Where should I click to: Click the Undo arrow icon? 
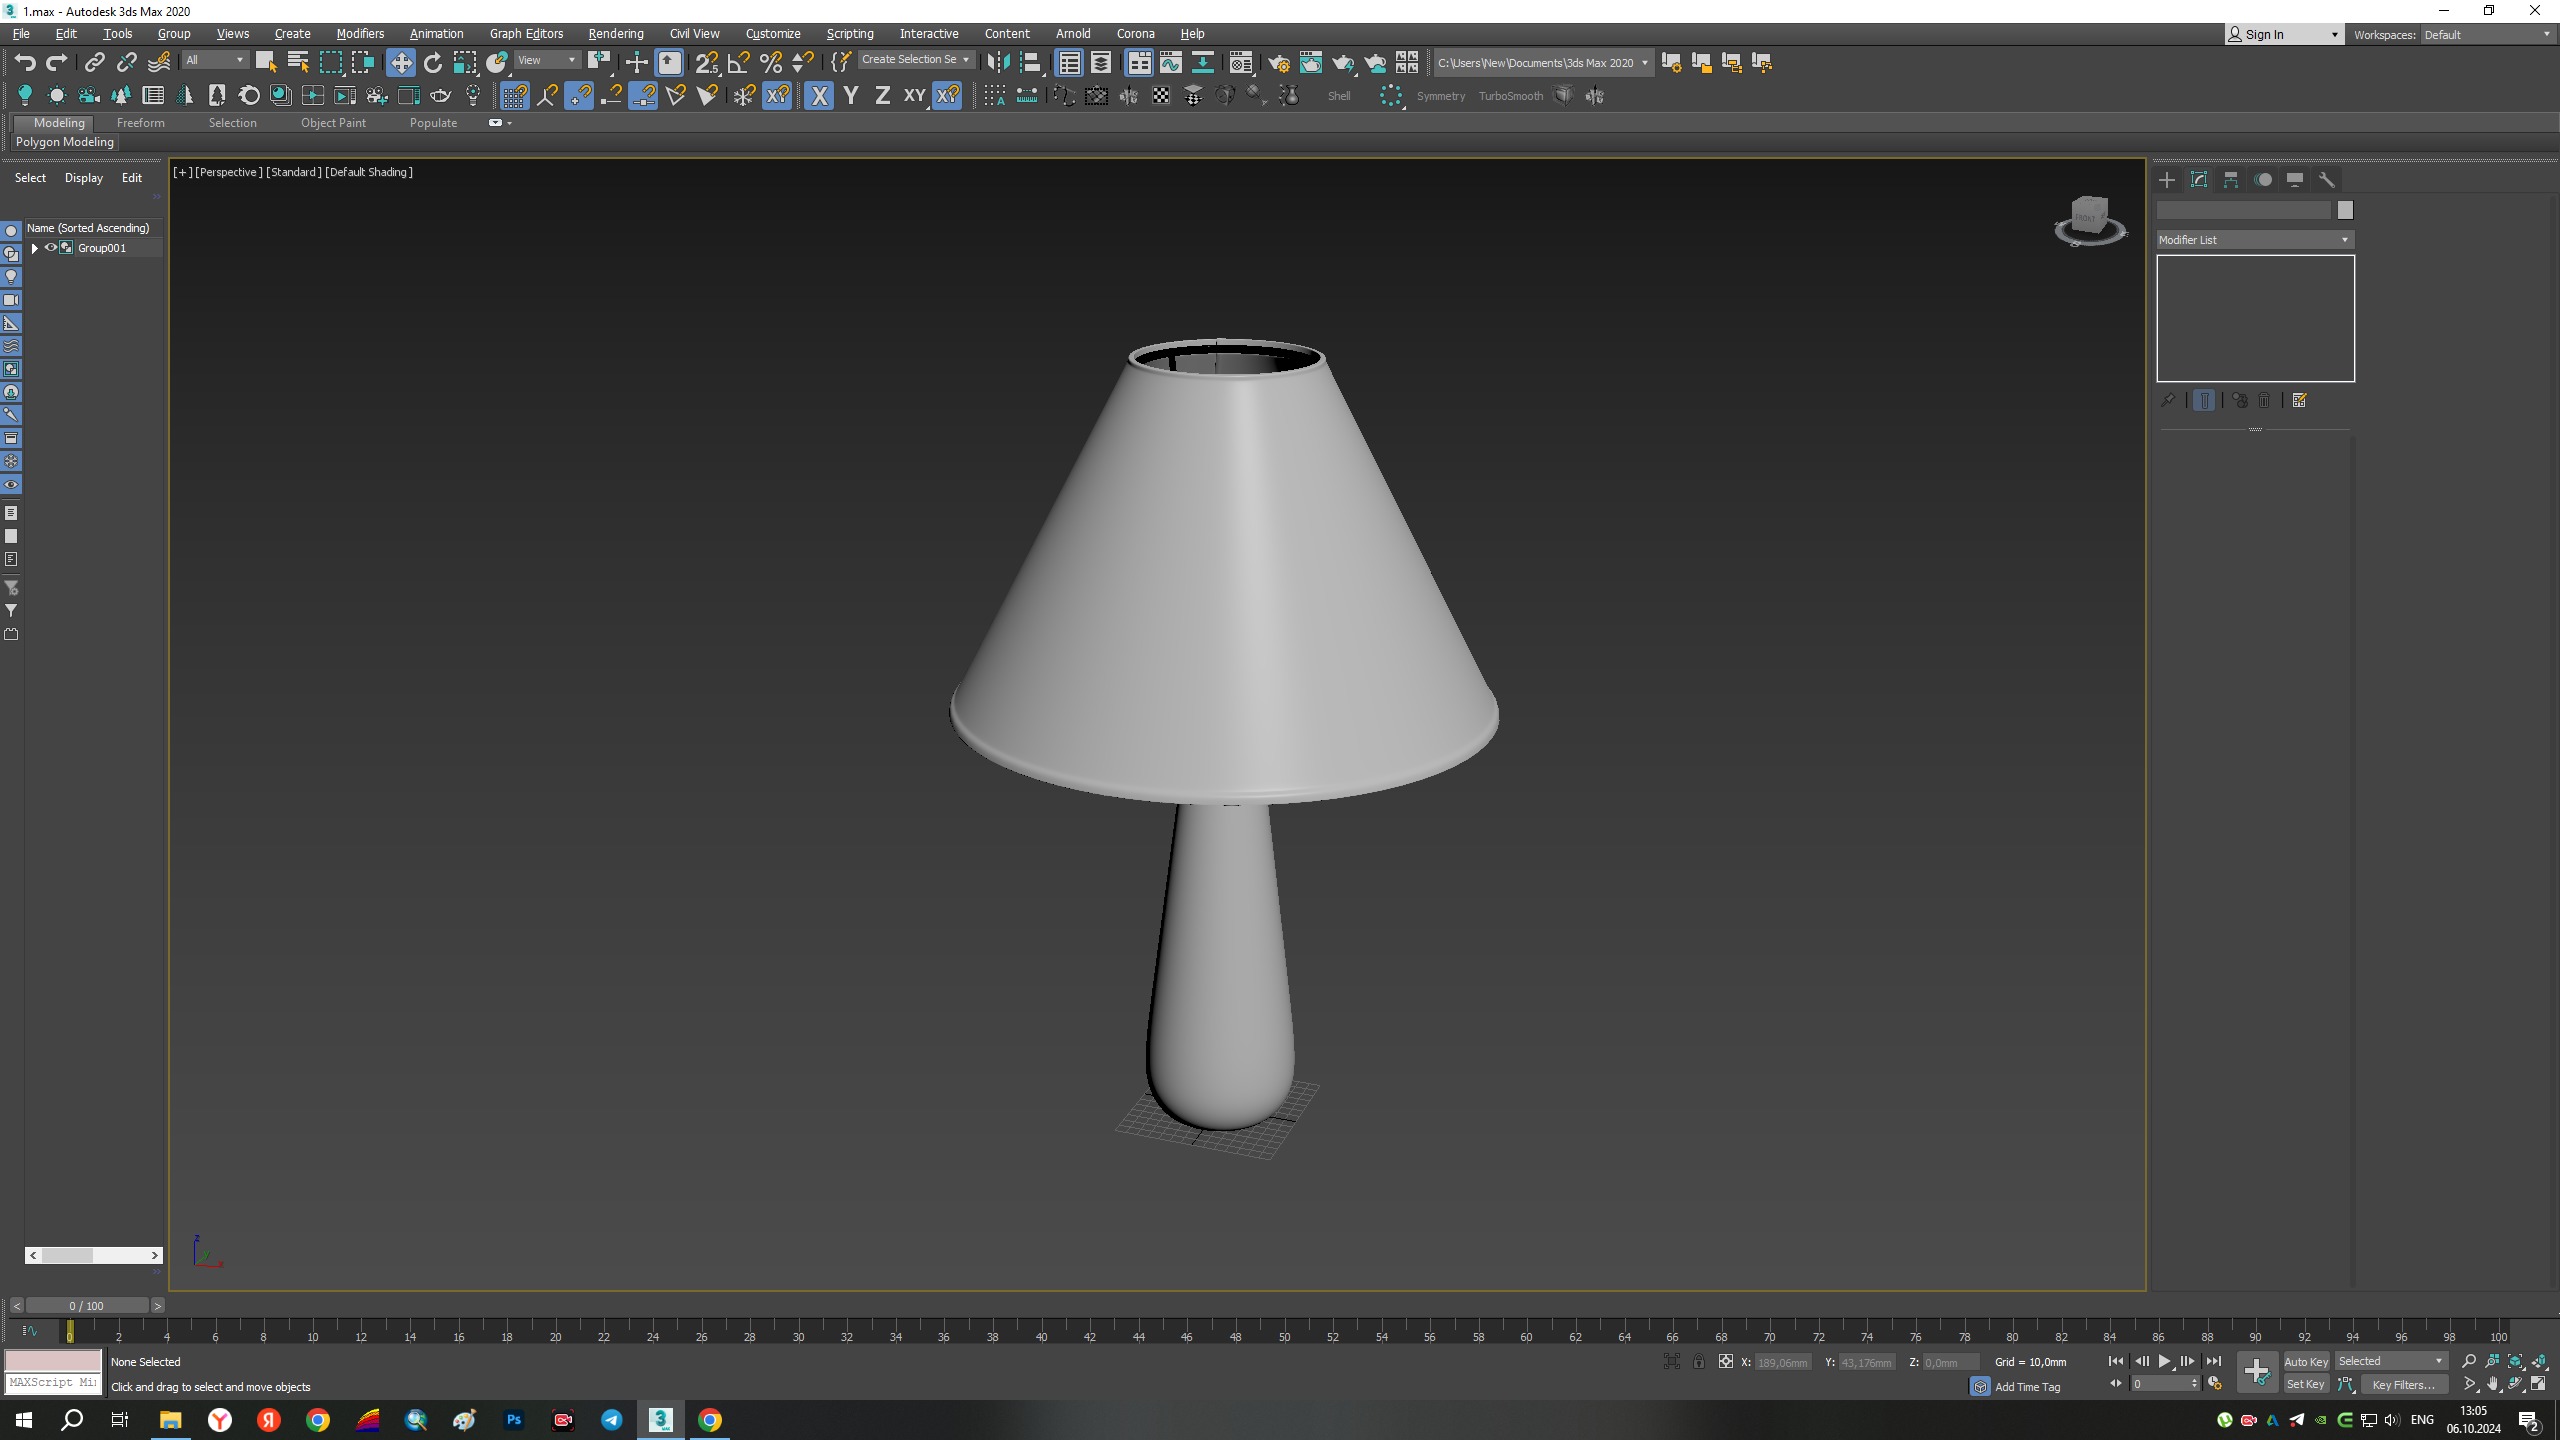(25, 63)
